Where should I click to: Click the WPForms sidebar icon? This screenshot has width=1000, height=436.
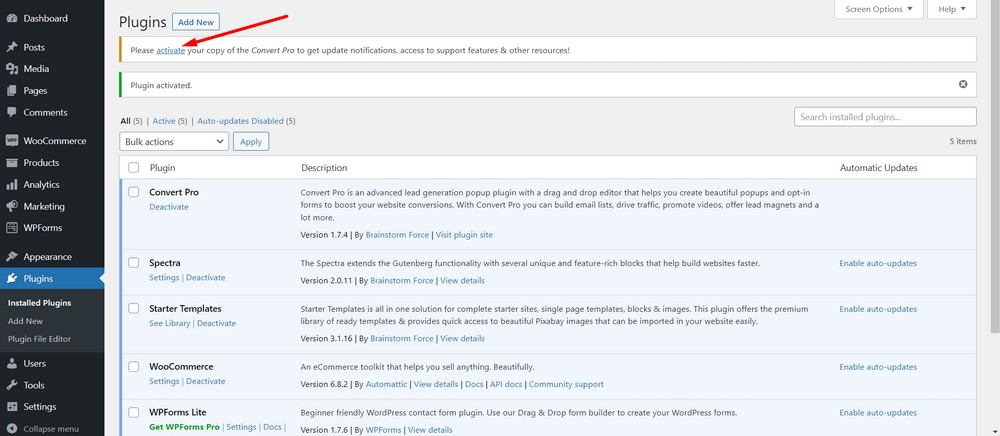point(11,228)
